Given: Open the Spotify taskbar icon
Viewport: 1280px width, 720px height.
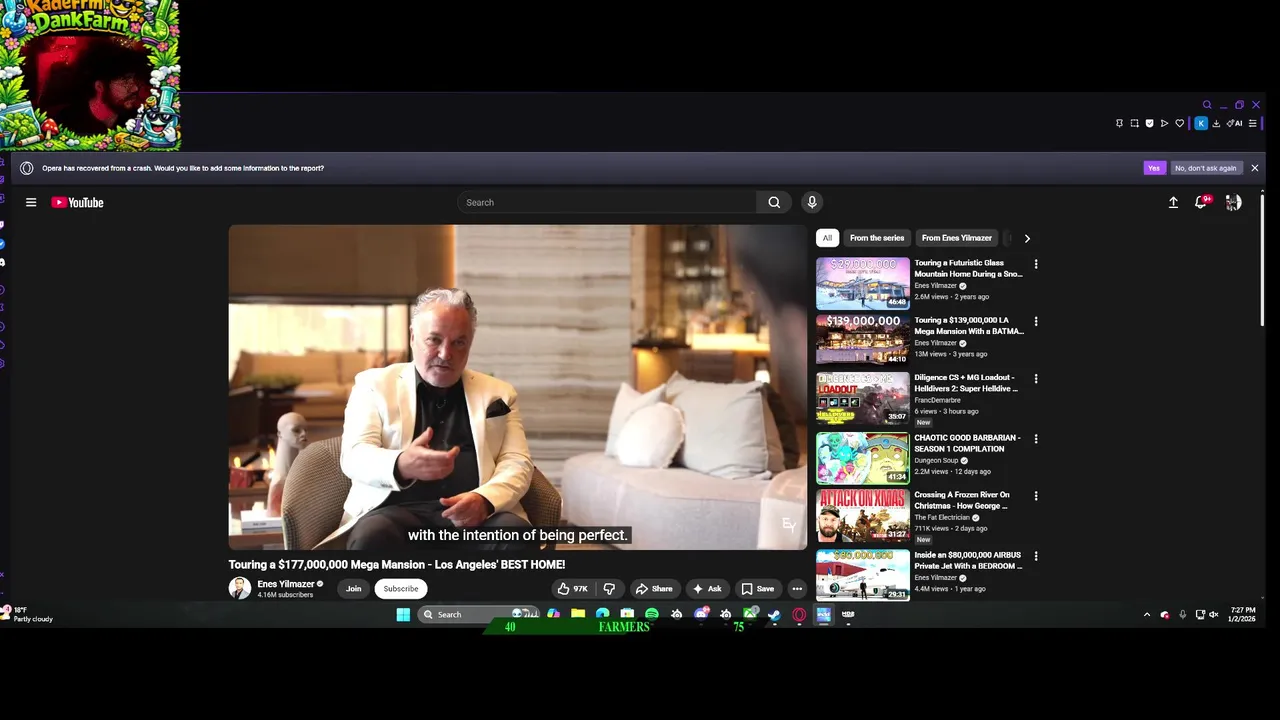Looking at the screenshot, I should [x=651, y=614].
